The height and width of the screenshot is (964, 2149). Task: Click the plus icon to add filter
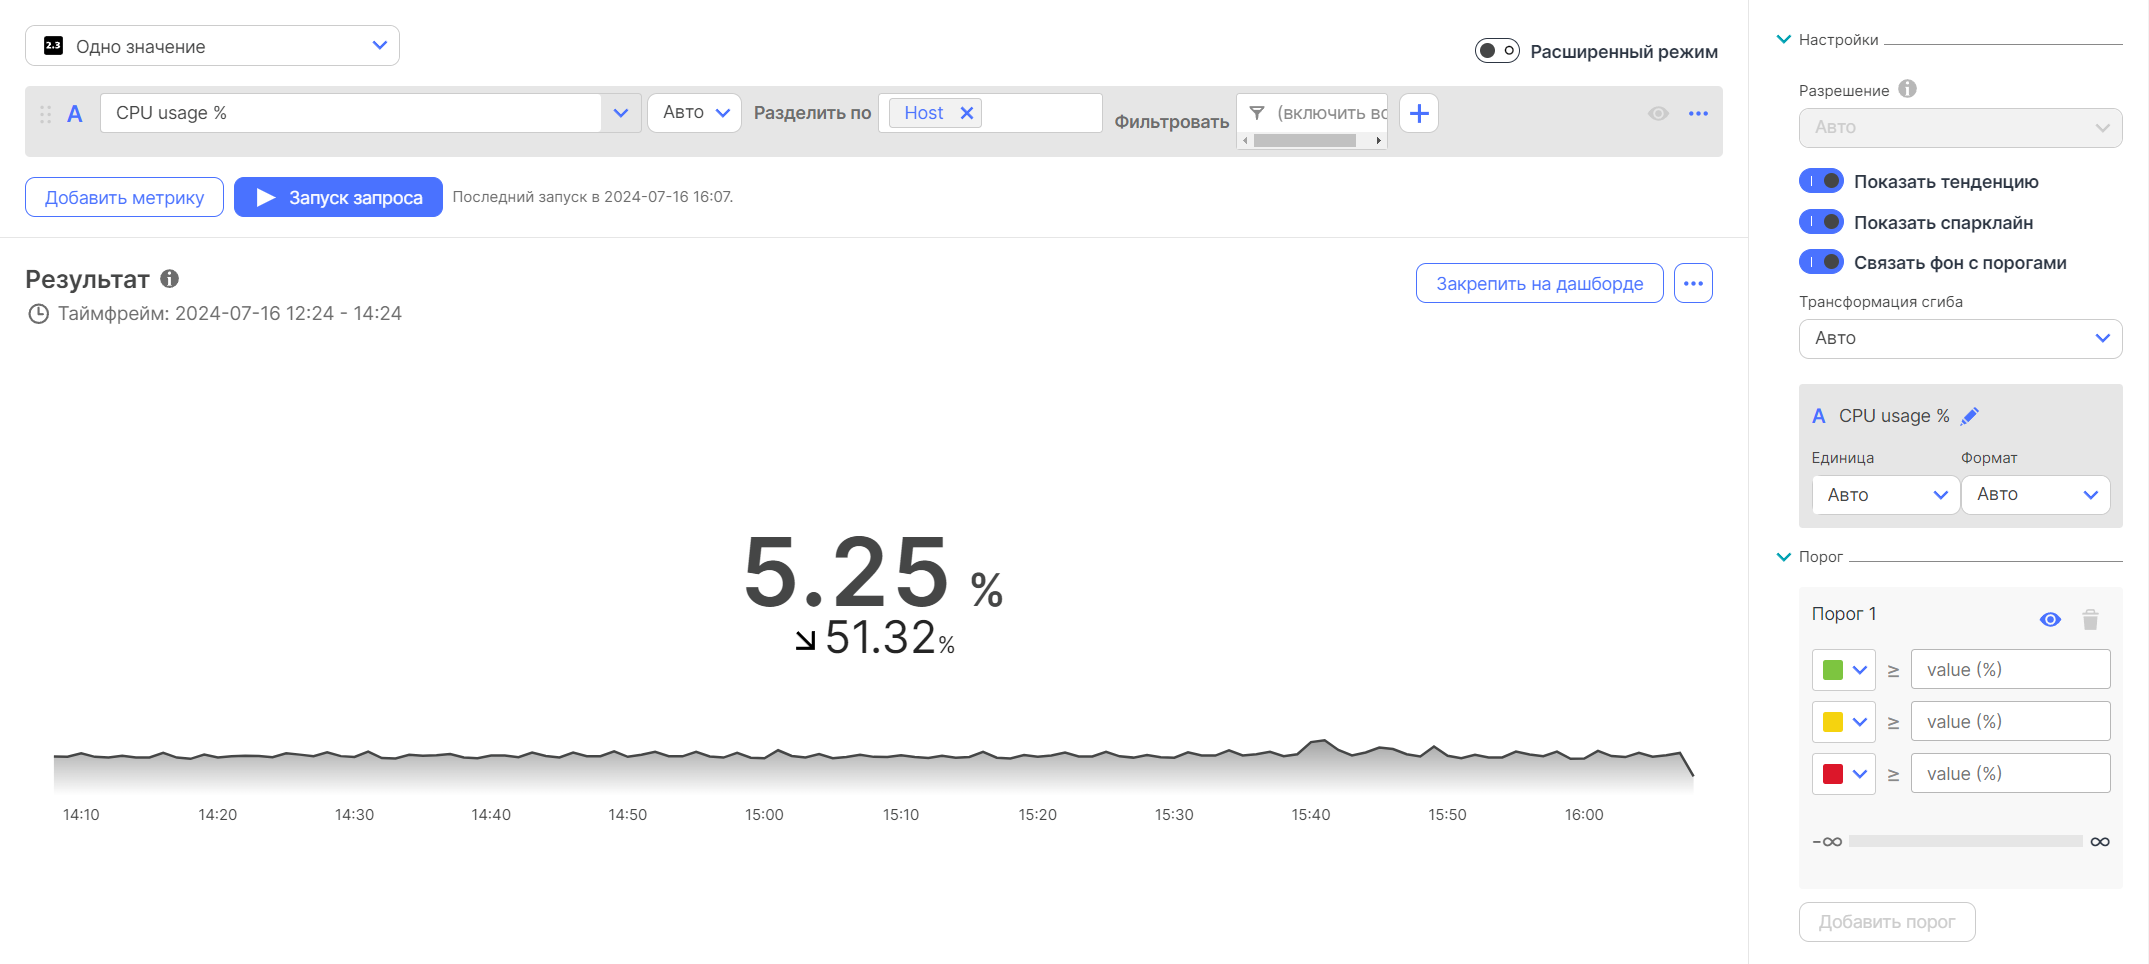coord(1418,114)
